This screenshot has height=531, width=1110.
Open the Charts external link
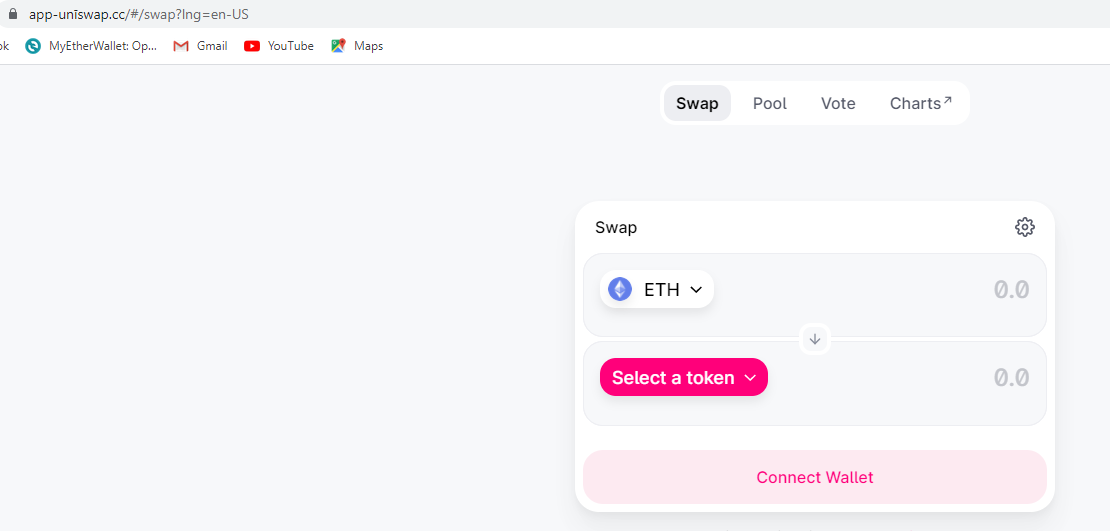[920, 103]
